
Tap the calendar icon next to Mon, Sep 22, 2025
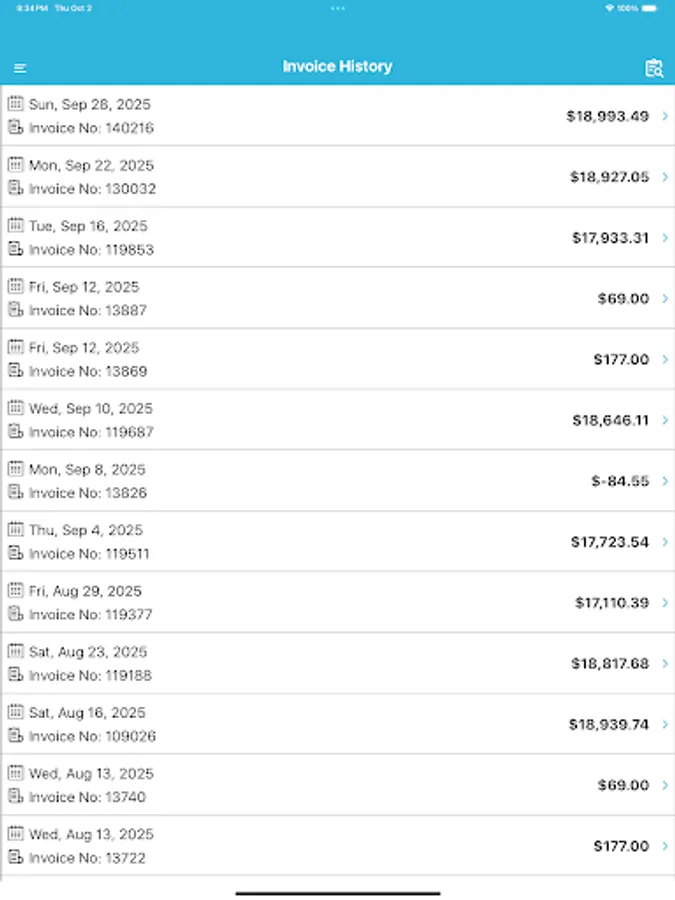(x=15, y=164)
